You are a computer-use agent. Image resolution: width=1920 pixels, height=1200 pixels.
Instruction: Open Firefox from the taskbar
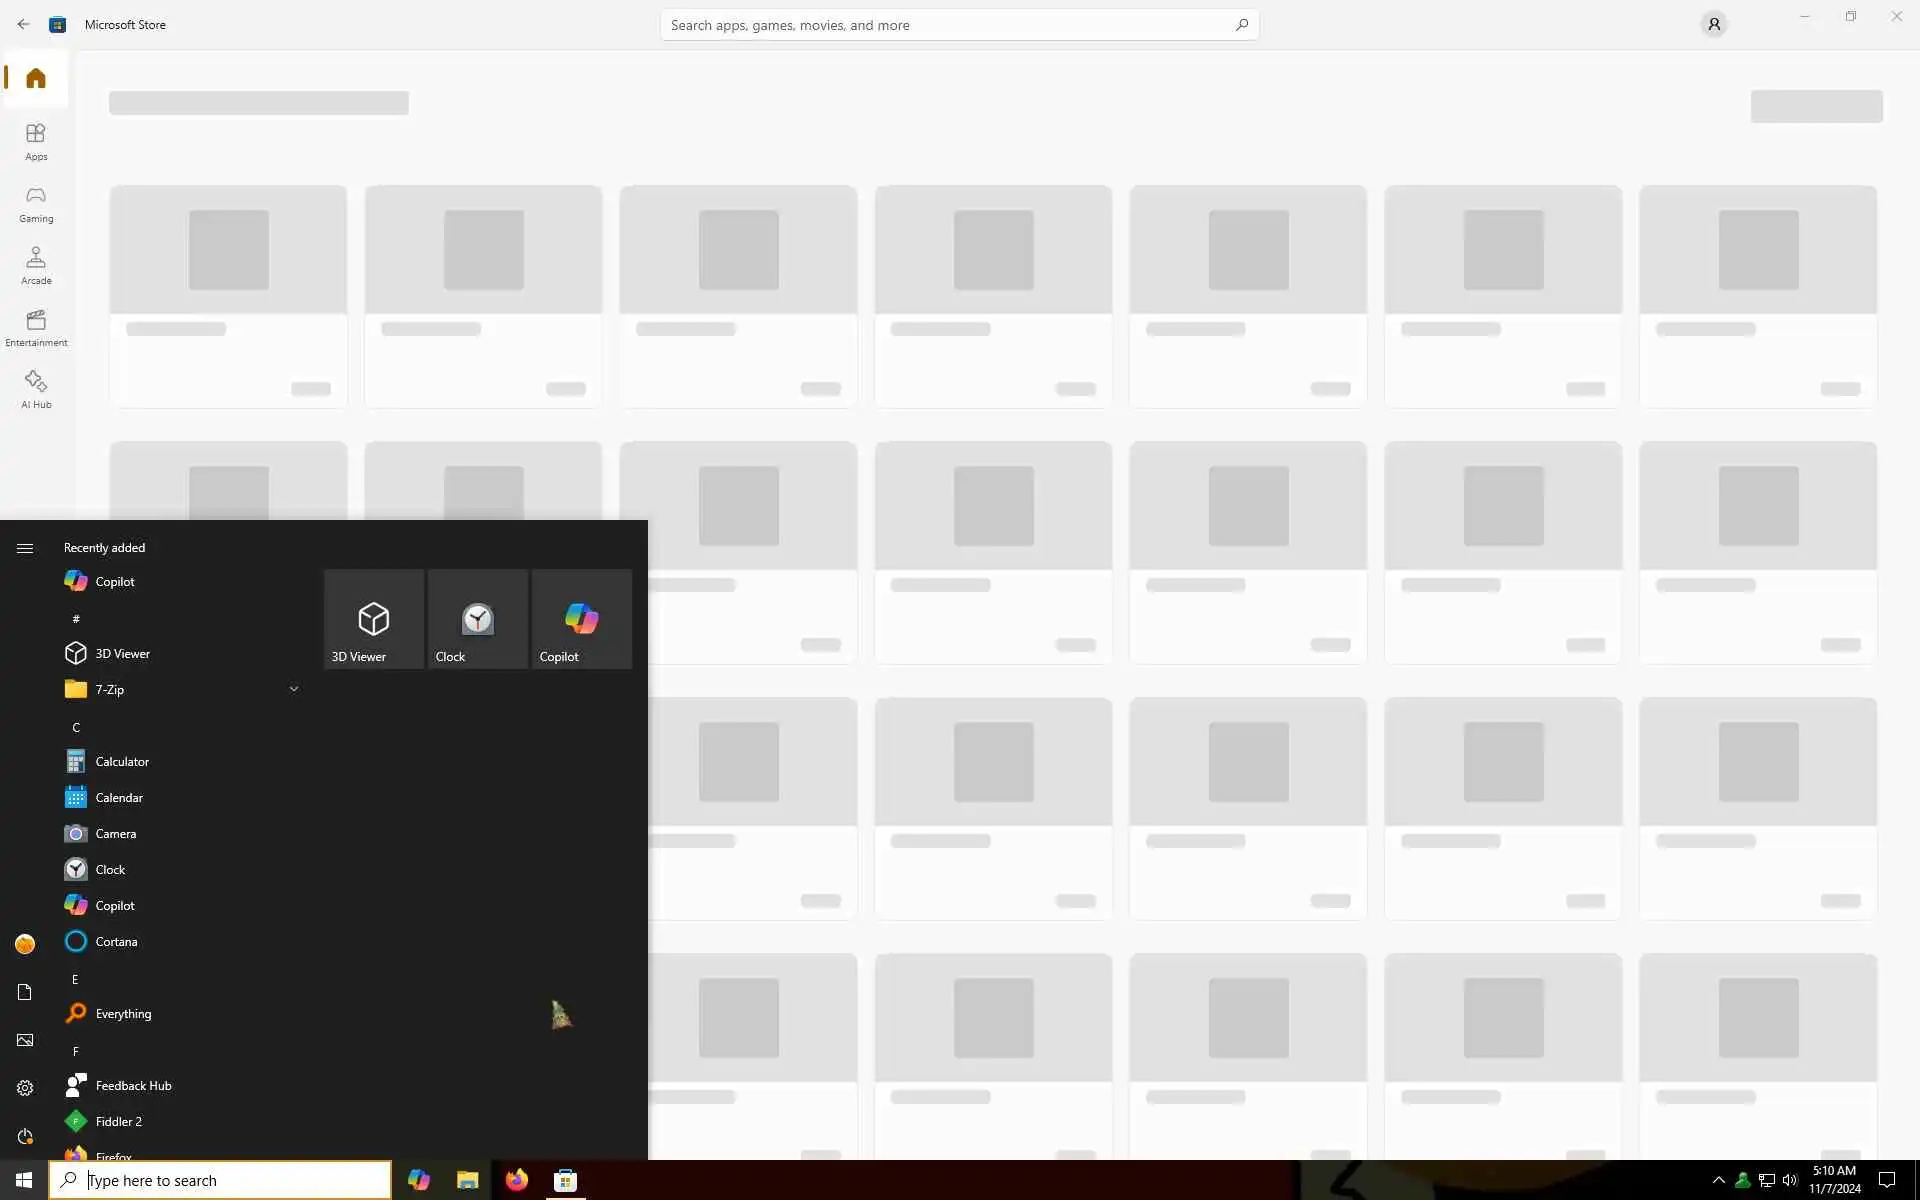point(516,1180)
